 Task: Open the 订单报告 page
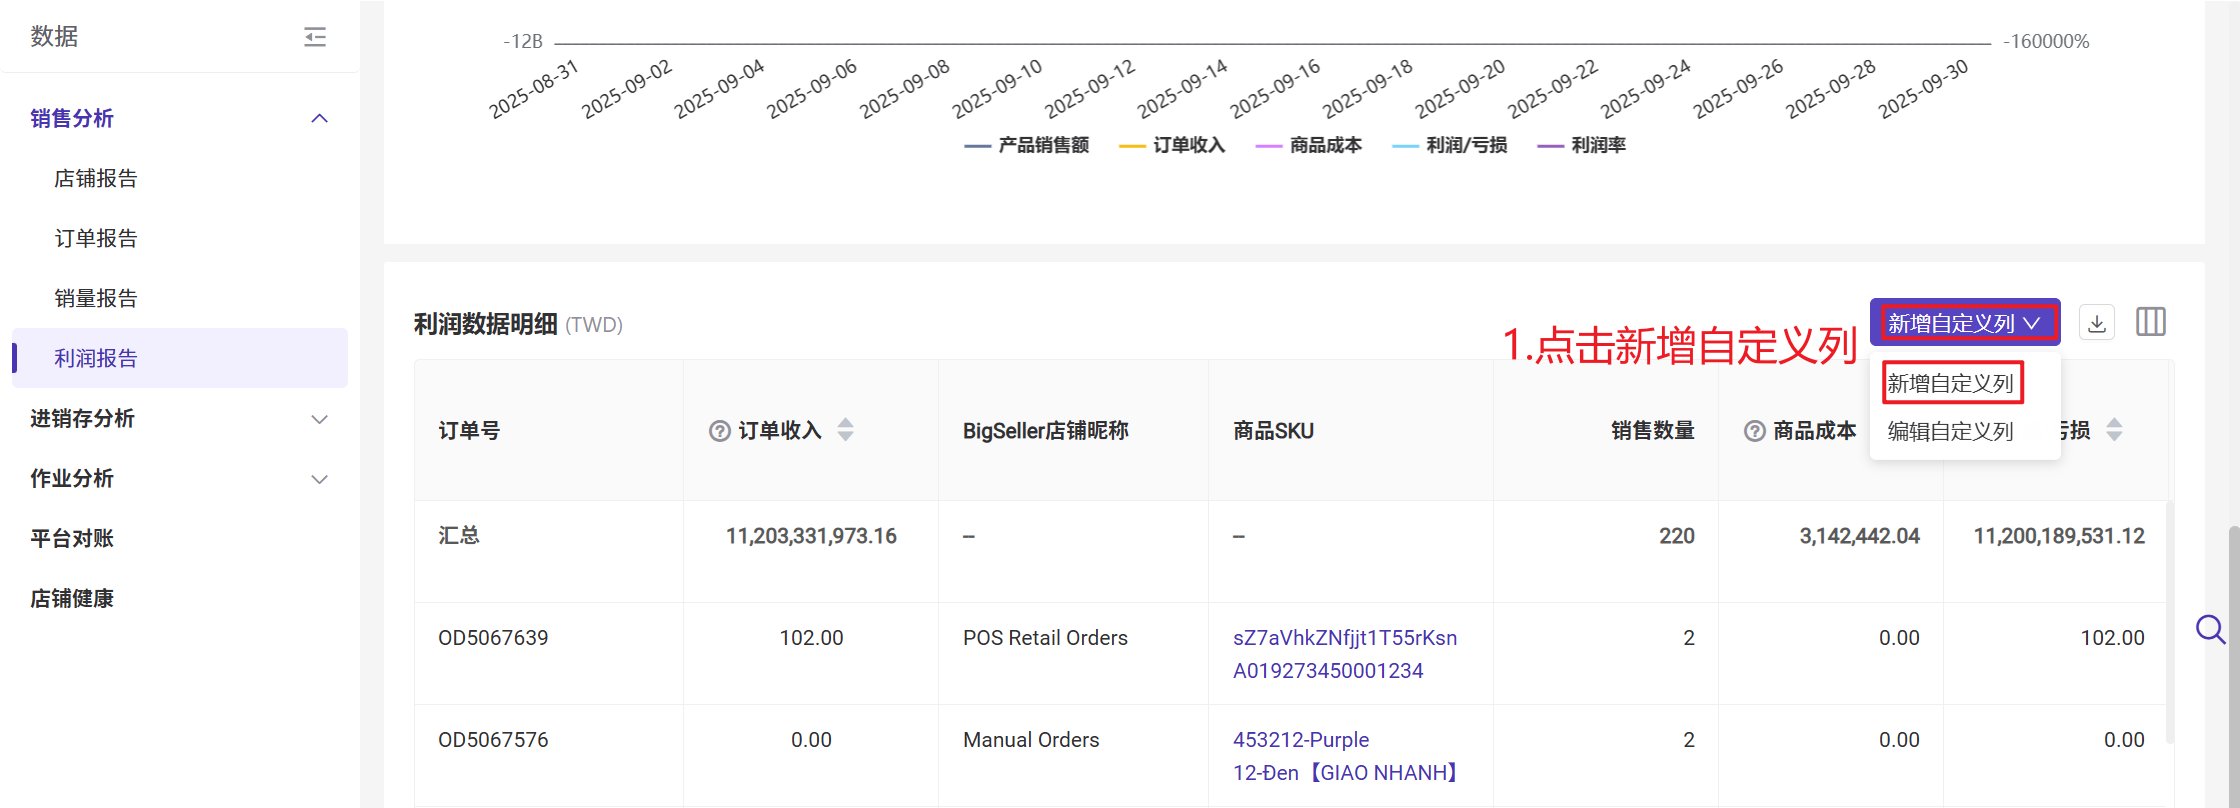(96, 239)
